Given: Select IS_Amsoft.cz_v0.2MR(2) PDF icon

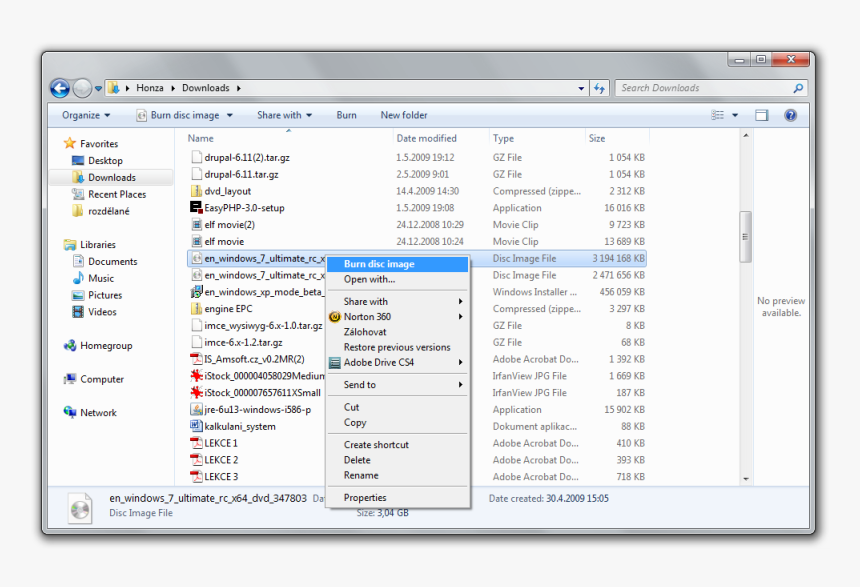Looking at the screenshot, I should tap(196, 359).
